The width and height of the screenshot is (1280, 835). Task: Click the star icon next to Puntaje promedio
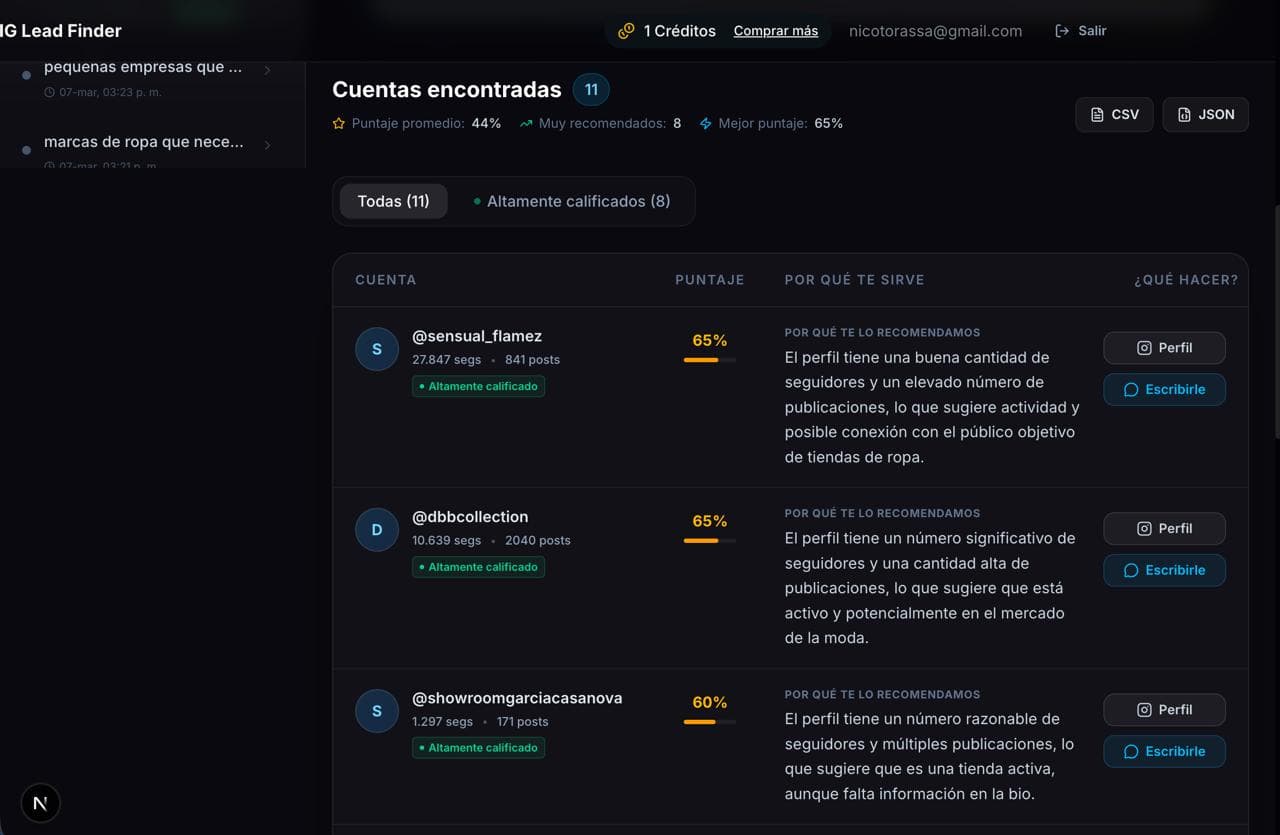pos(339,123)
